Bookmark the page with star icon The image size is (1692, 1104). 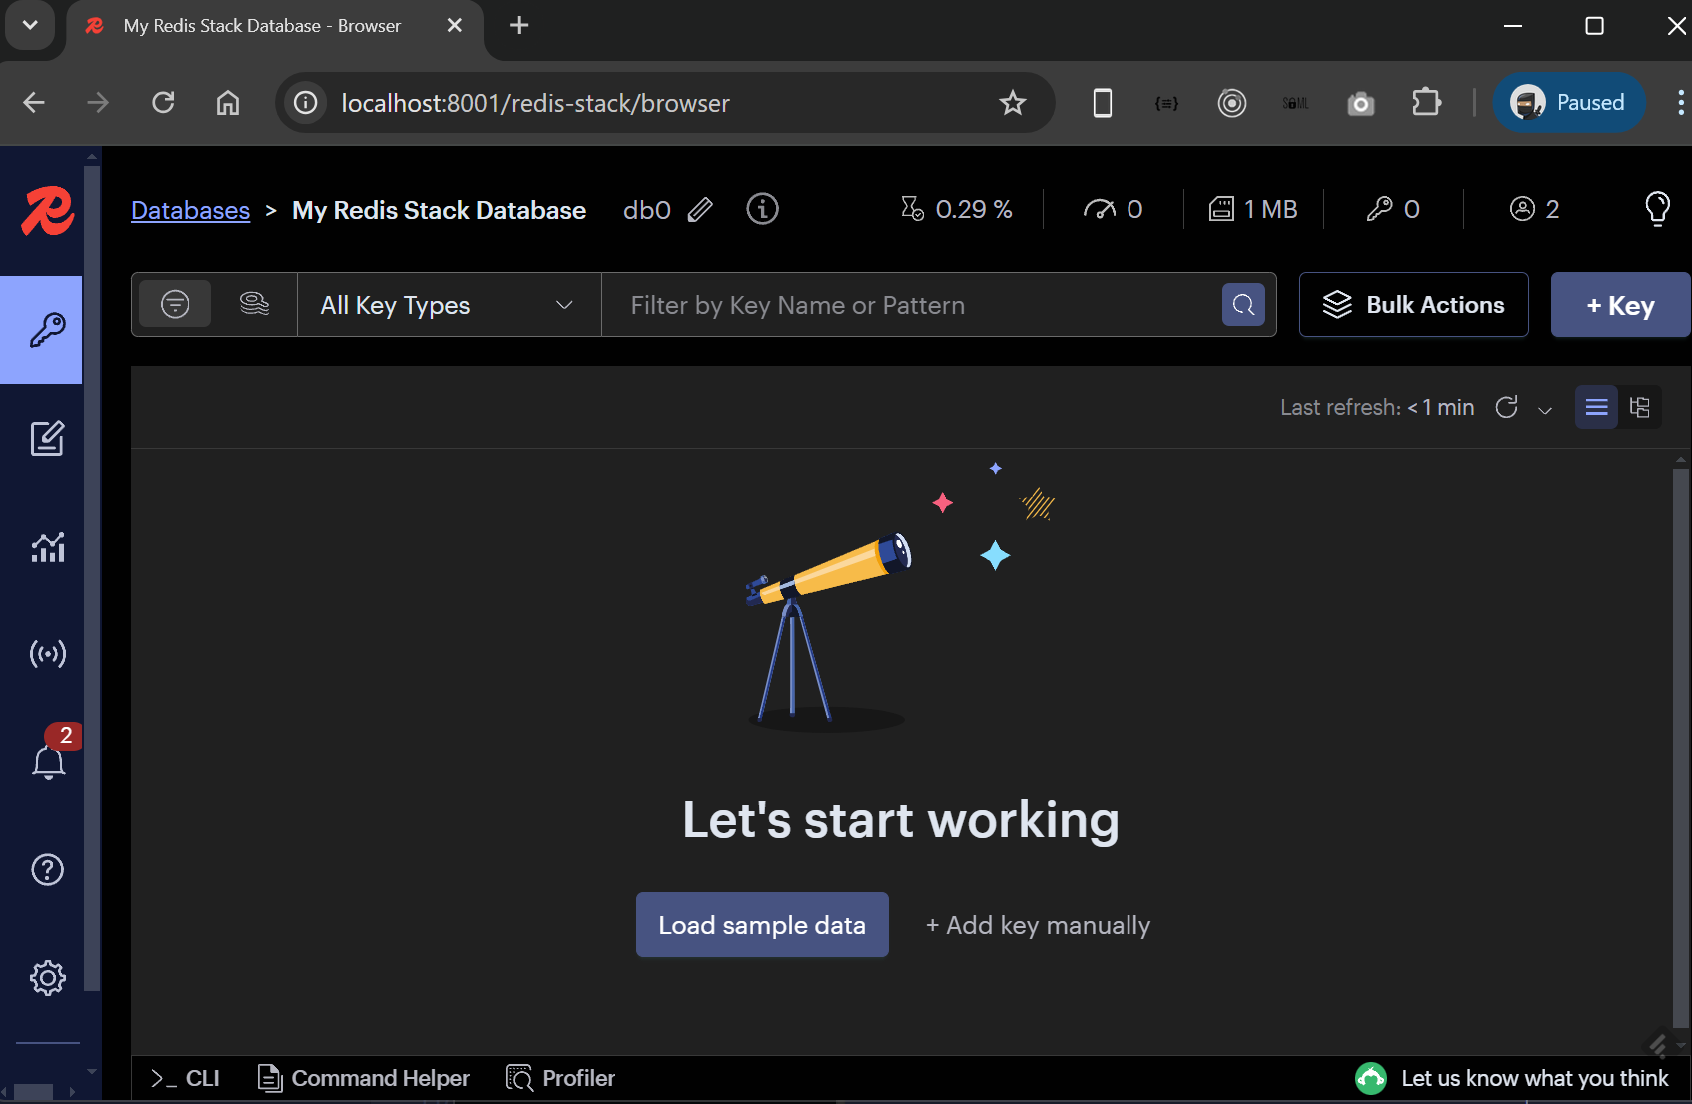[1013, 103]
